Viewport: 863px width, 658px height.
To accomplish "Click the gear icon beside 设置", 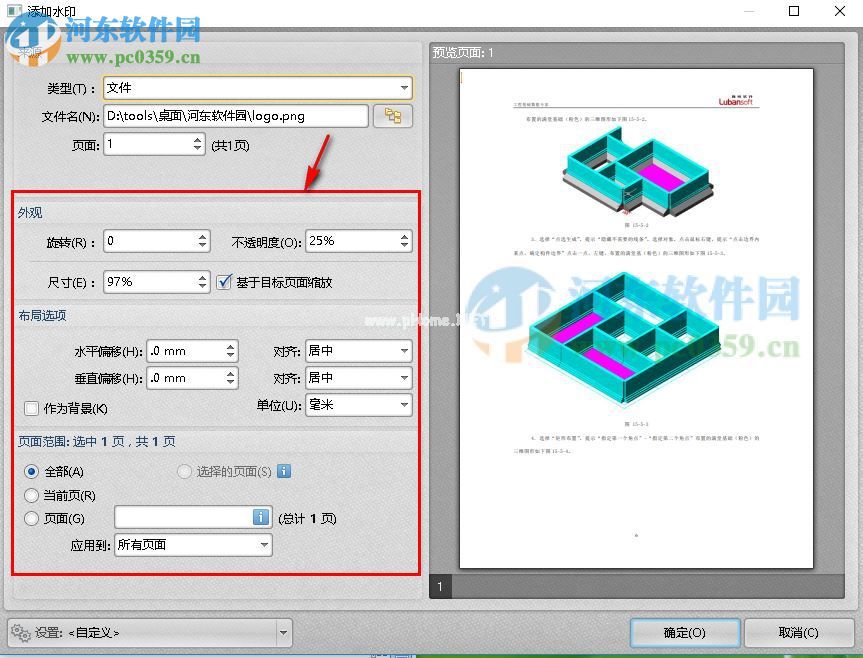I will point(19,632).
